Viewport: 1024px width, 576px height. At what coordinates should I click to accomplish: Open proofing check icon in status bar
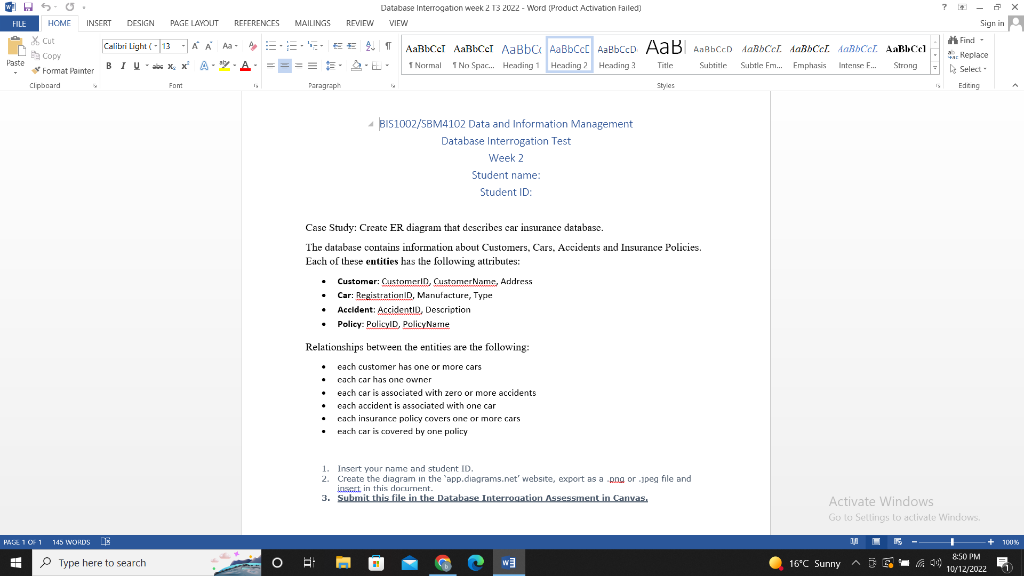pos(106,542)
